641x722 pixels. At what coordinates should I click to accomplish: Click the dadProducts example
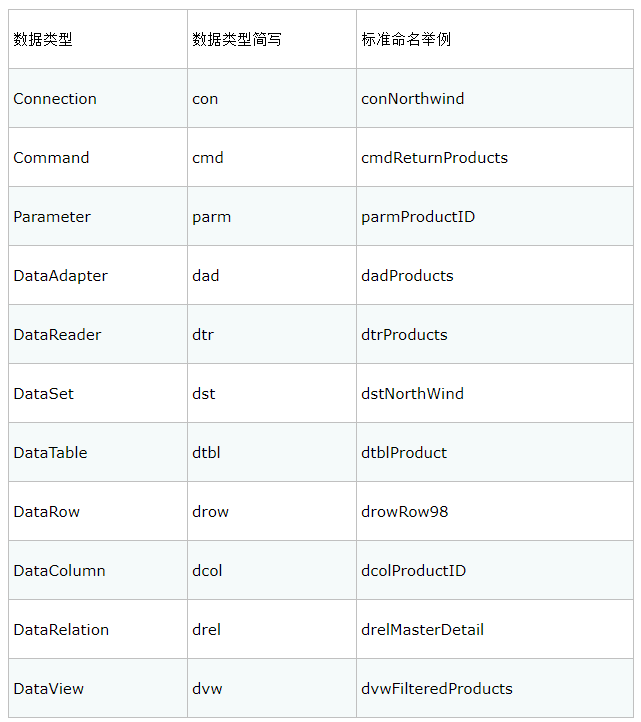coord(407,276)
